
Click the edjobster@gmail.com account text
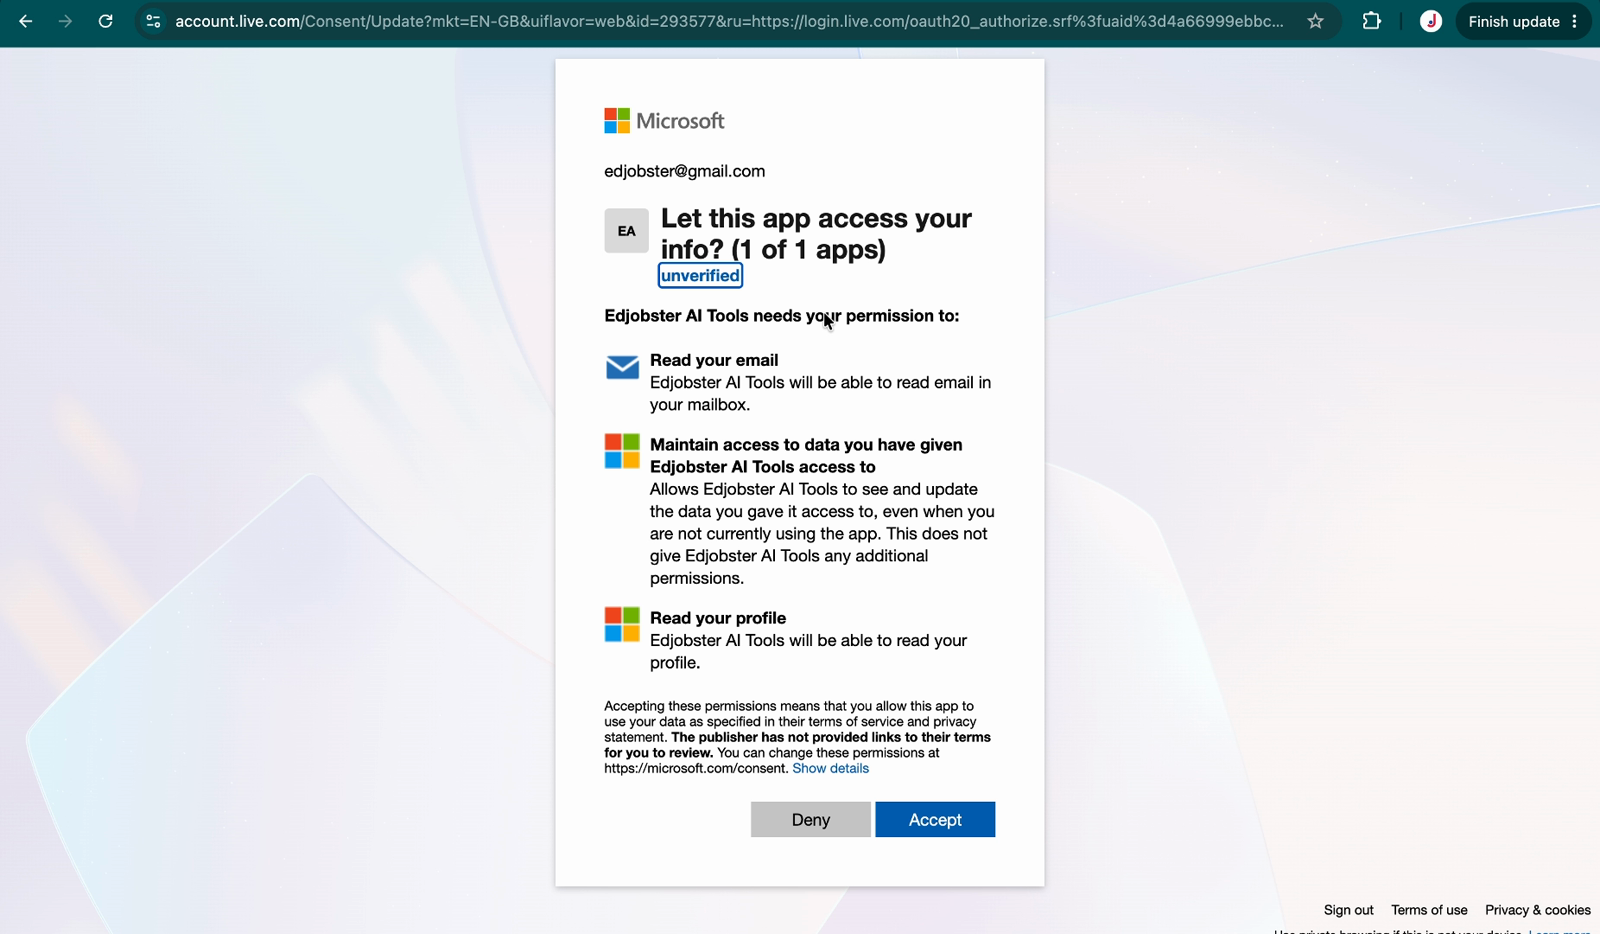tap(684, 171)
